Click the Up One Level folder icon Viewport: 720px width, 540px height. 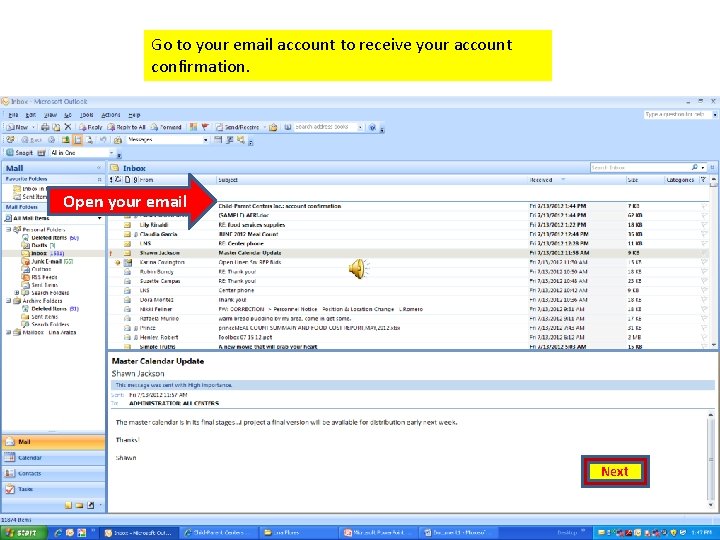66,140
